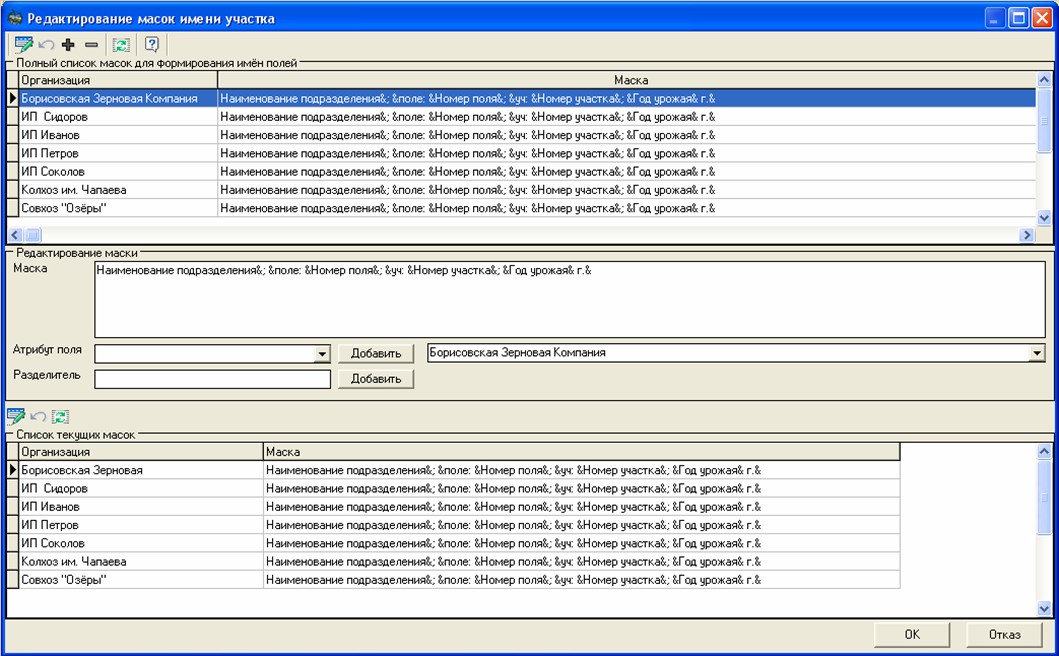The height and width of the screenshot is (656, 1059).
Task: Refresh the full mask list in top toolbar
Action: click(120, 45)
